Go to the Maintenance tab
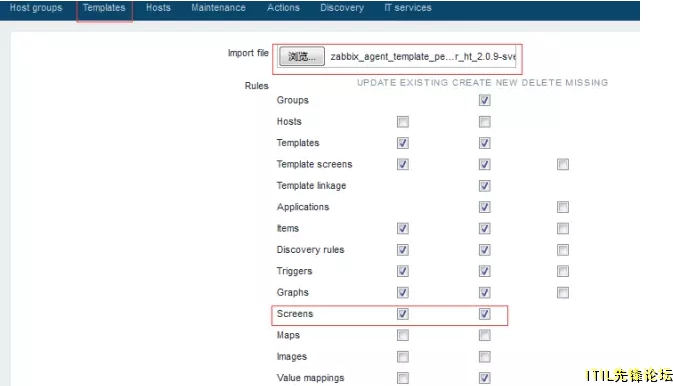 (218, 8)
